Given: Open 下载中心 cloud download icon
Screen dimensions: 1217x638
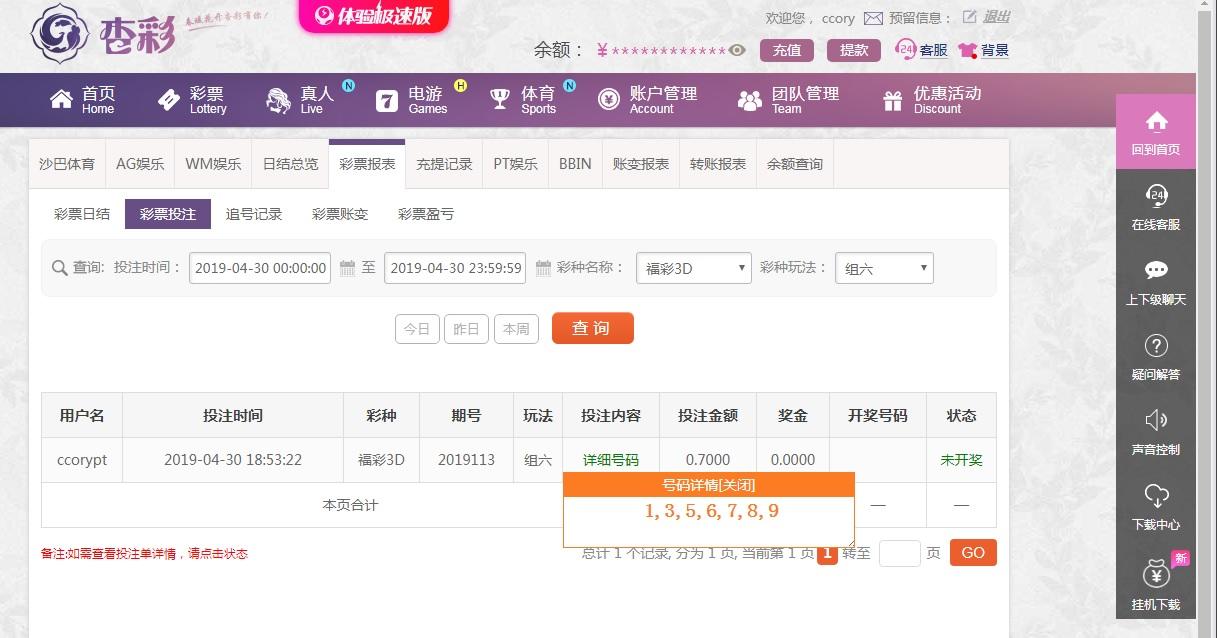Looking at the screenshot, I should [x=1156, y=495].
